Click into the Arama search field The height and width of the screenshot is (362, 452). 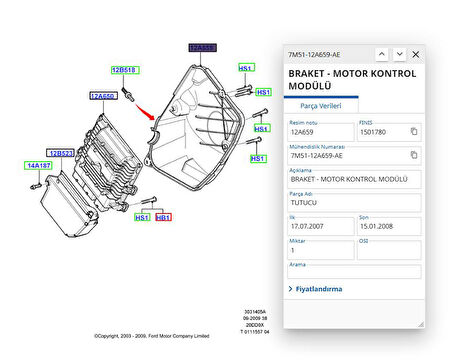click(354, 272)
